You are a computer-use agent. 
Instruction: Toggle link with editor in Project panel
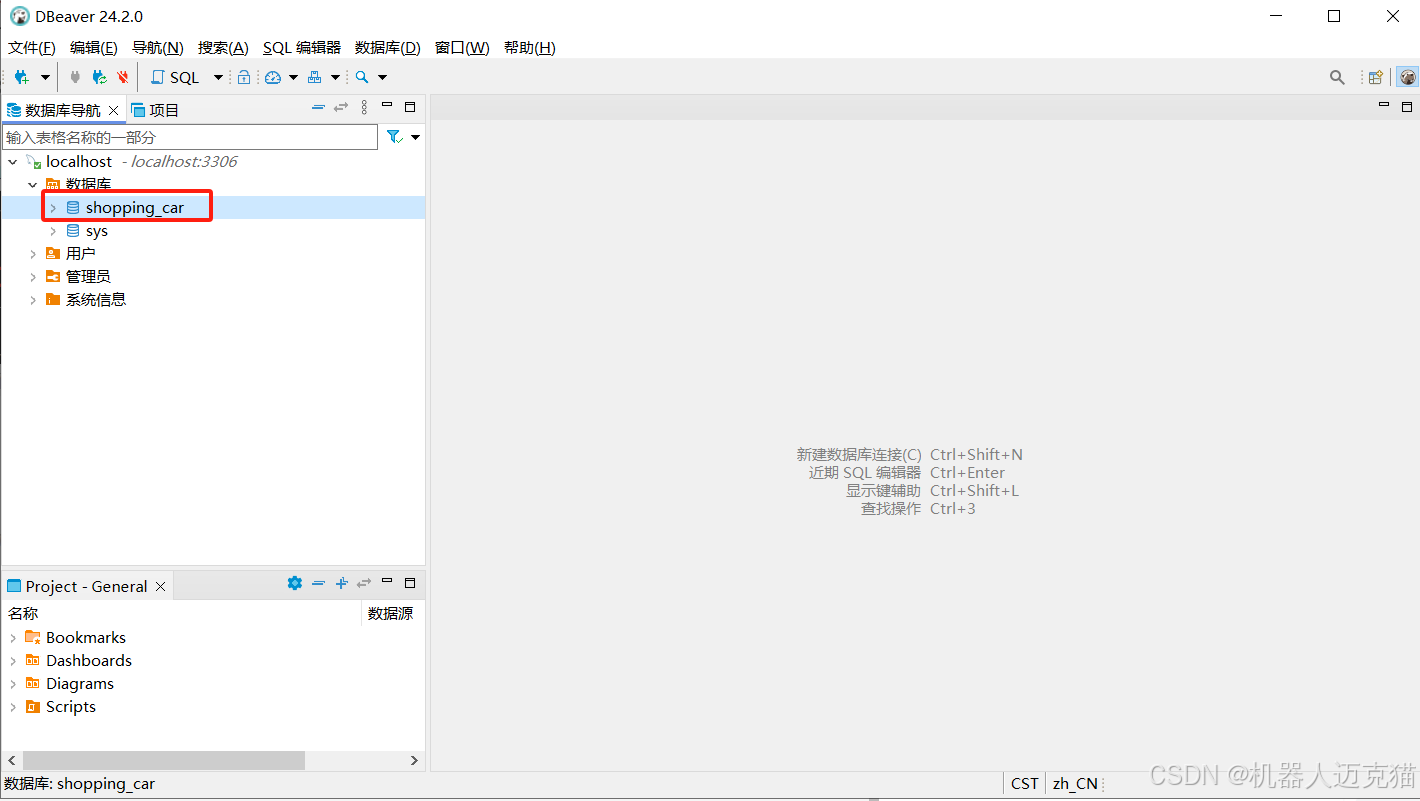[x=364, y=583]
